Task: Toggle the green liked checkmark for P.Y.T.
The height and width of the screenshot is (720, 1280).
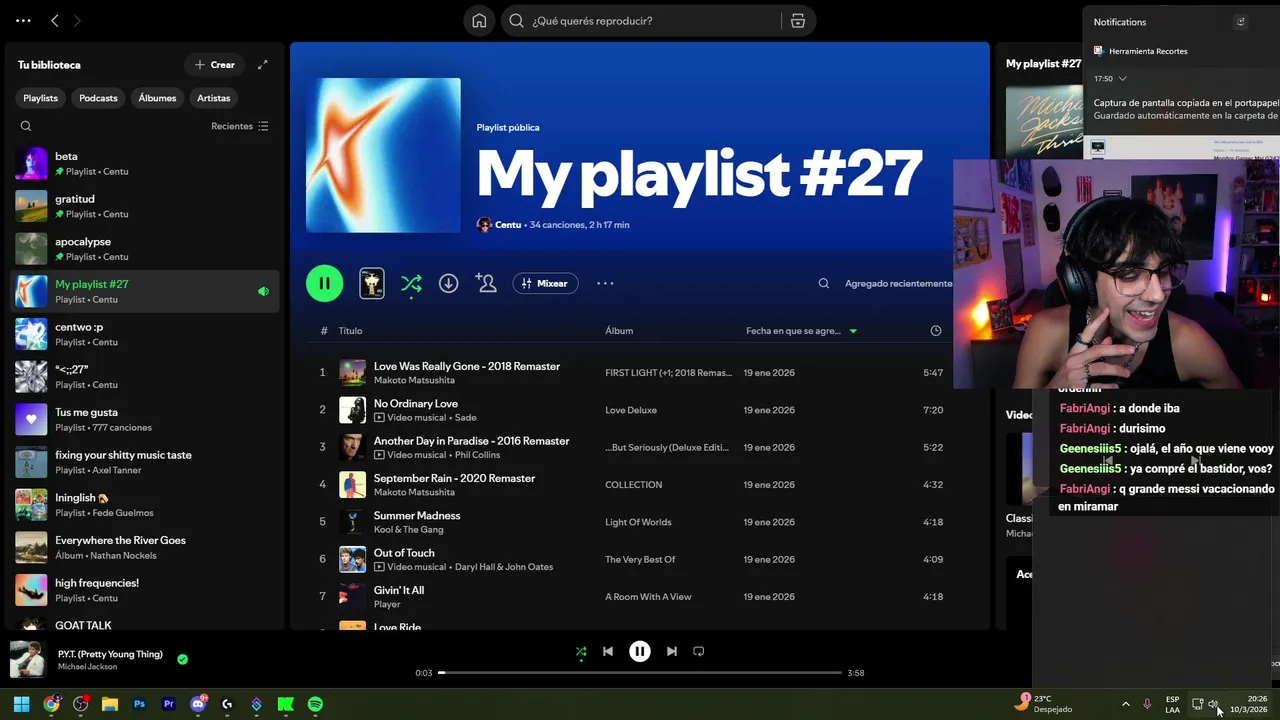Action: (182, 659)
